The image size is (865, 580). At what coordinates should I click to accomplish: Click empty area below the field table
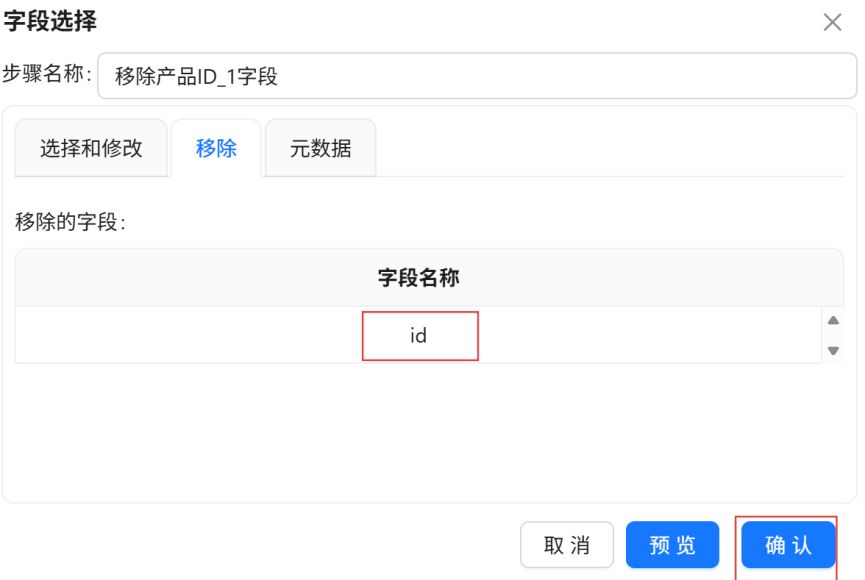point(429,430)
